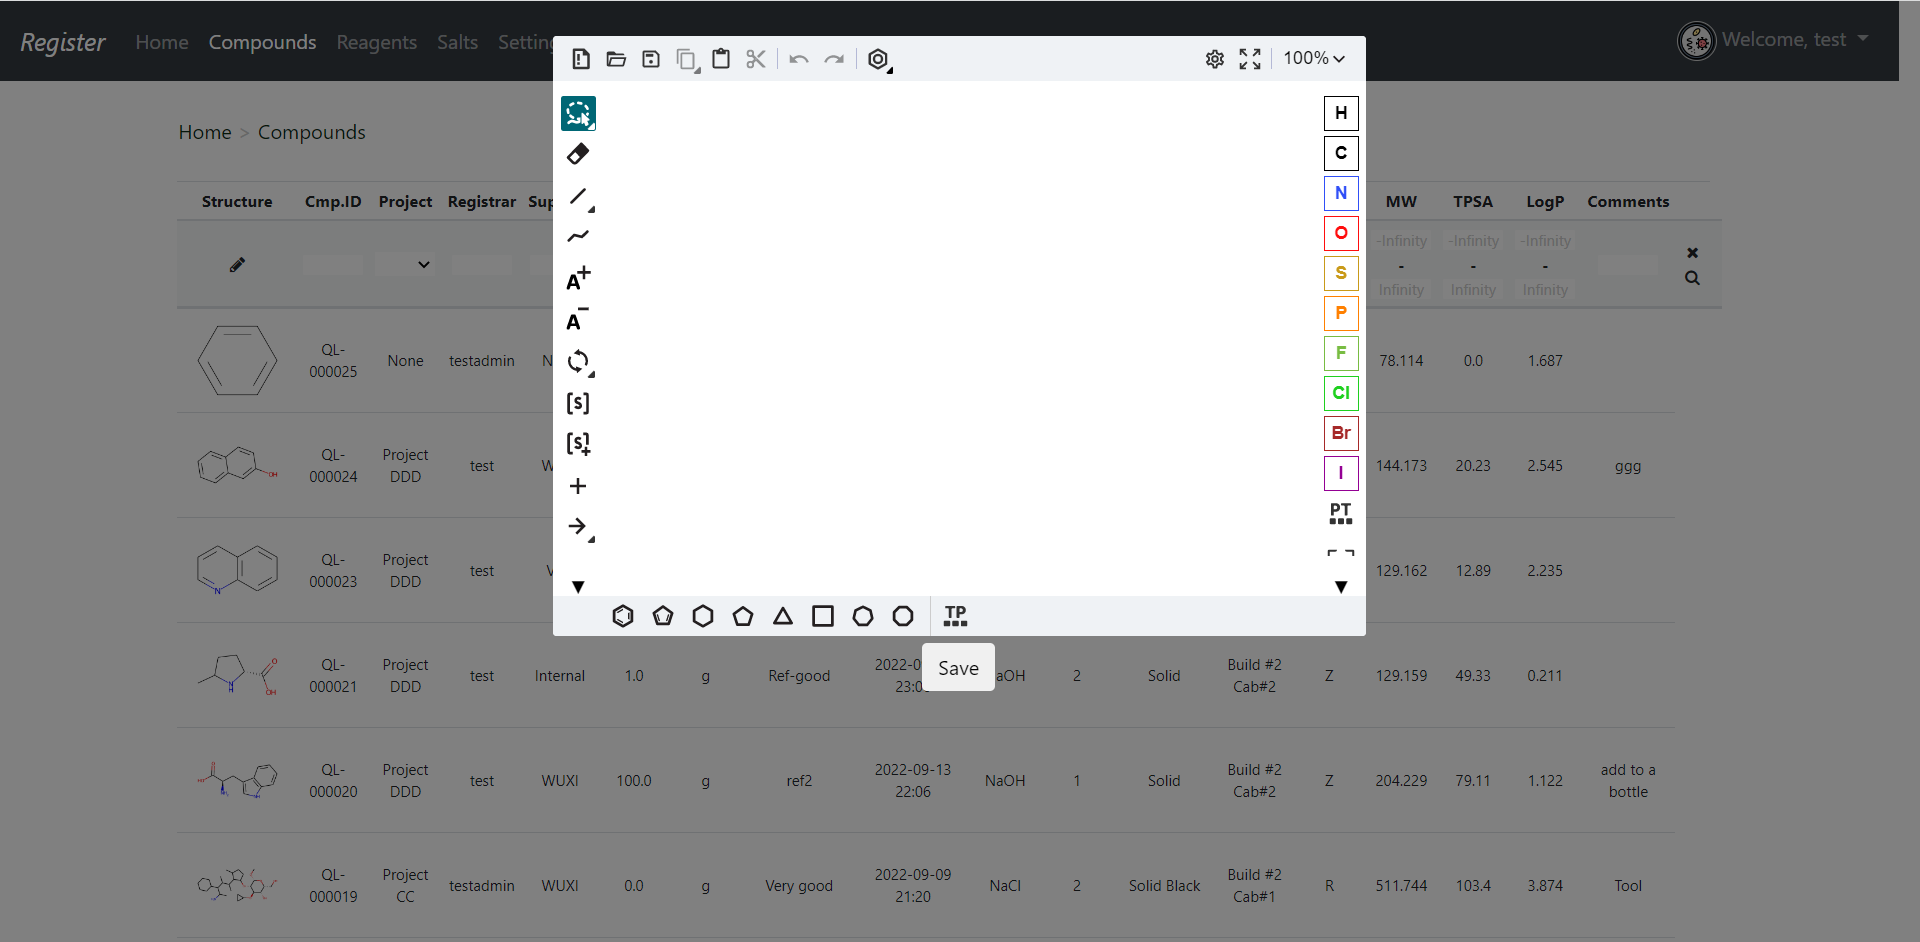Expand more right atom toolbar arrow
The height and width of the screenshot is (942, 1920).
click(x=1341, y=587)
